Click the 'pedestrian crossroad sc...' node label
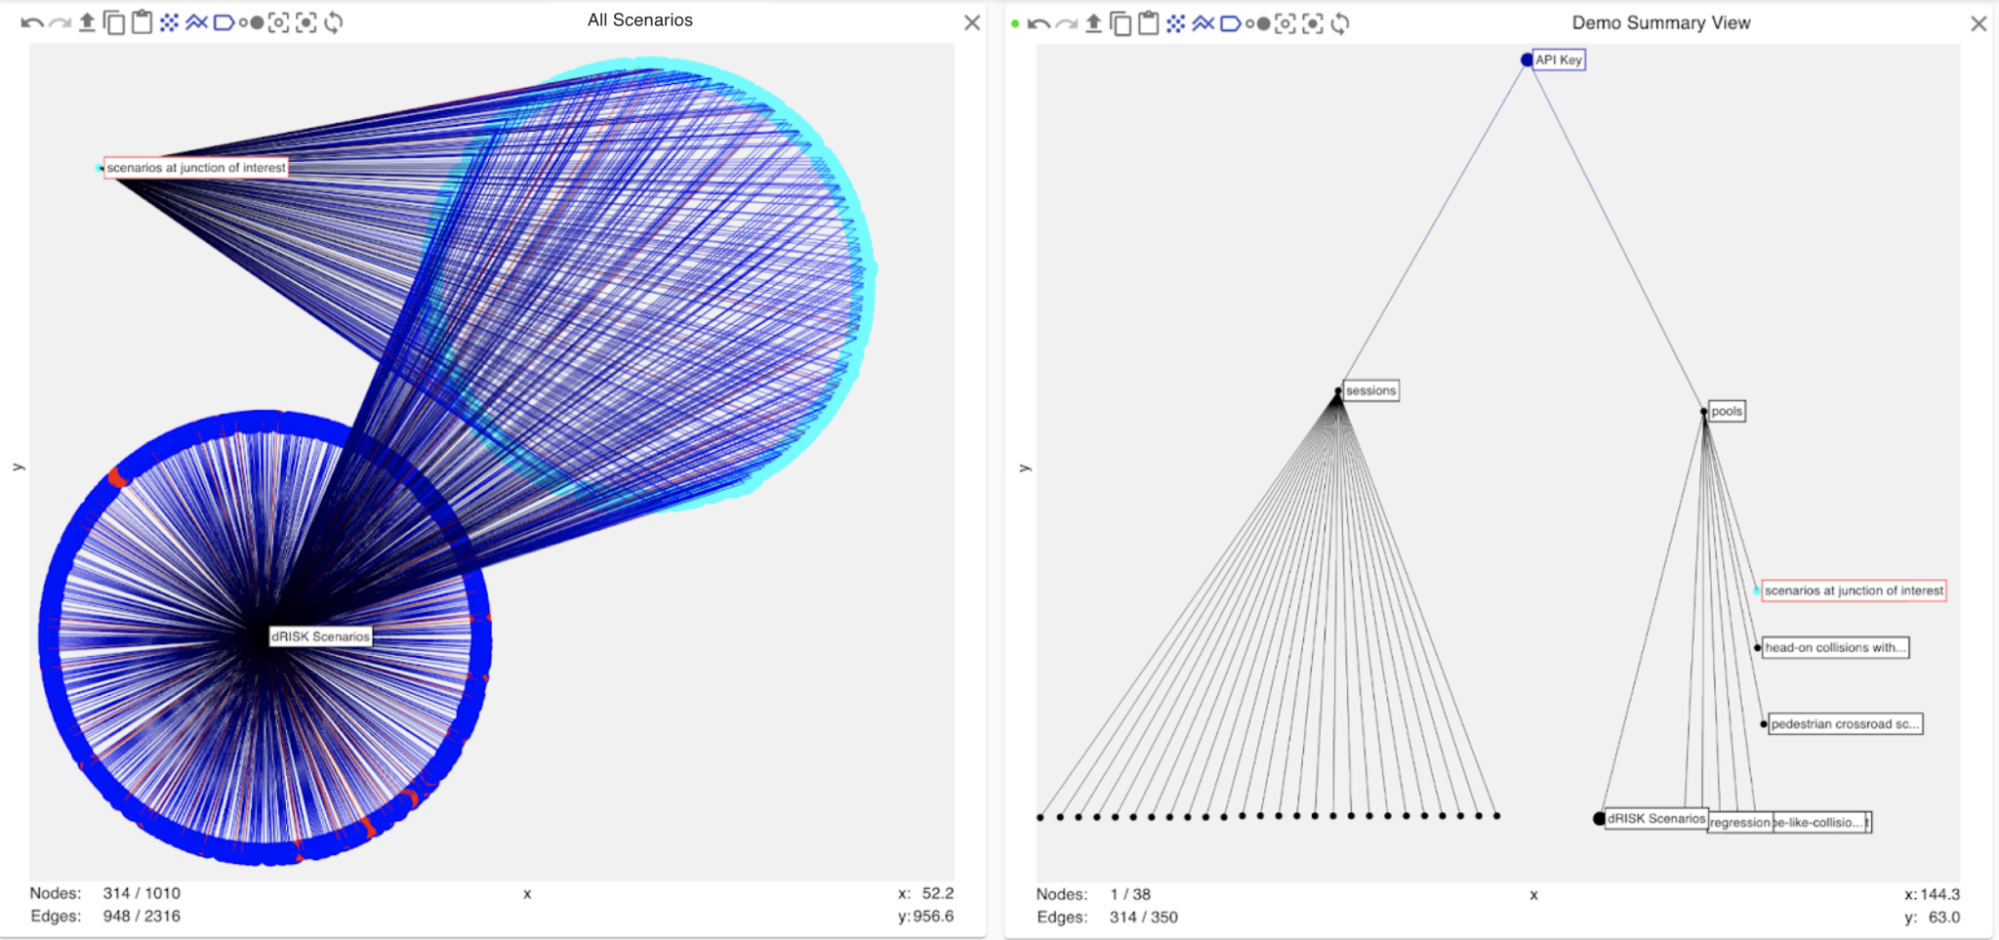Viewport: 1999px width, 940px height. point(1844,724)
